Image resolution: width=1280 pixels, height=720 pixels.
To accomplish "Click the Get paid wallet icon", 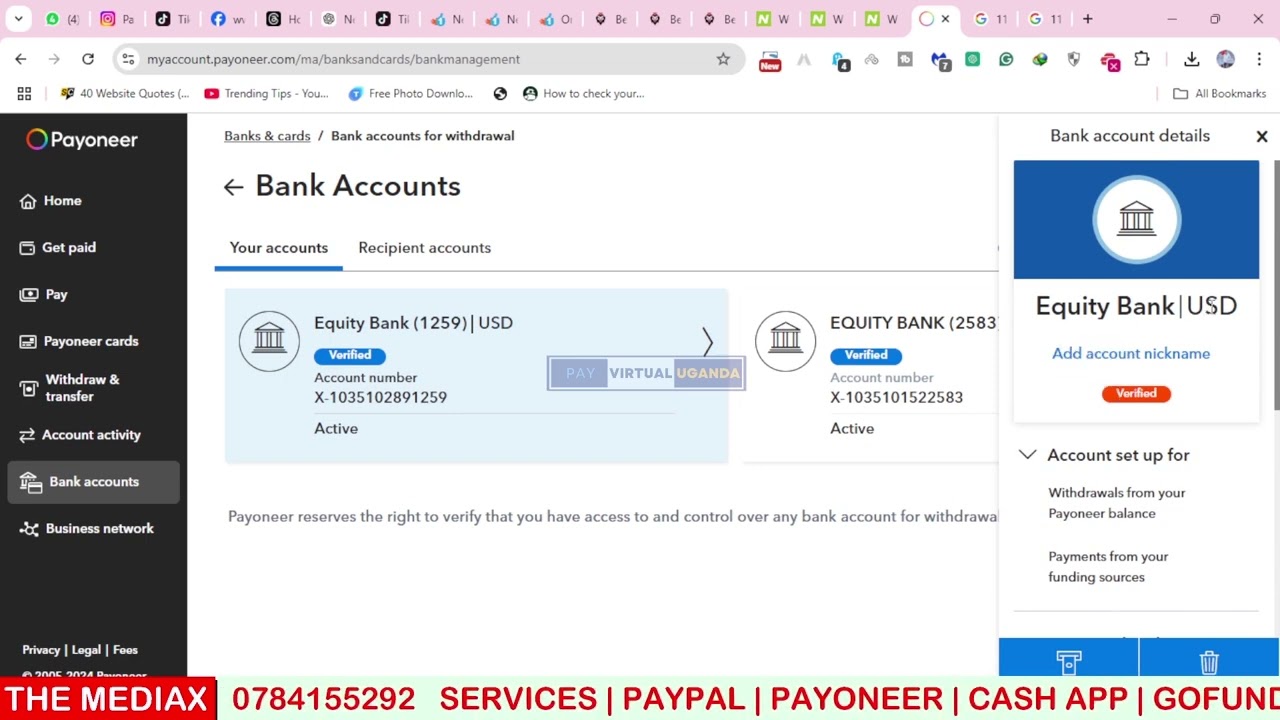I will [27, 248].
